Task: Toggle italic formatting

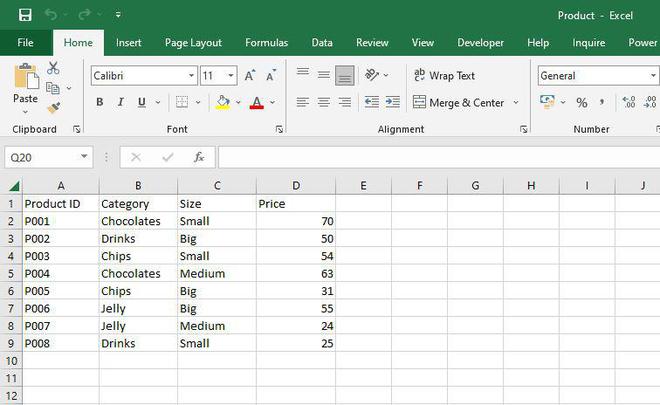Action: [x=120, y=102]
